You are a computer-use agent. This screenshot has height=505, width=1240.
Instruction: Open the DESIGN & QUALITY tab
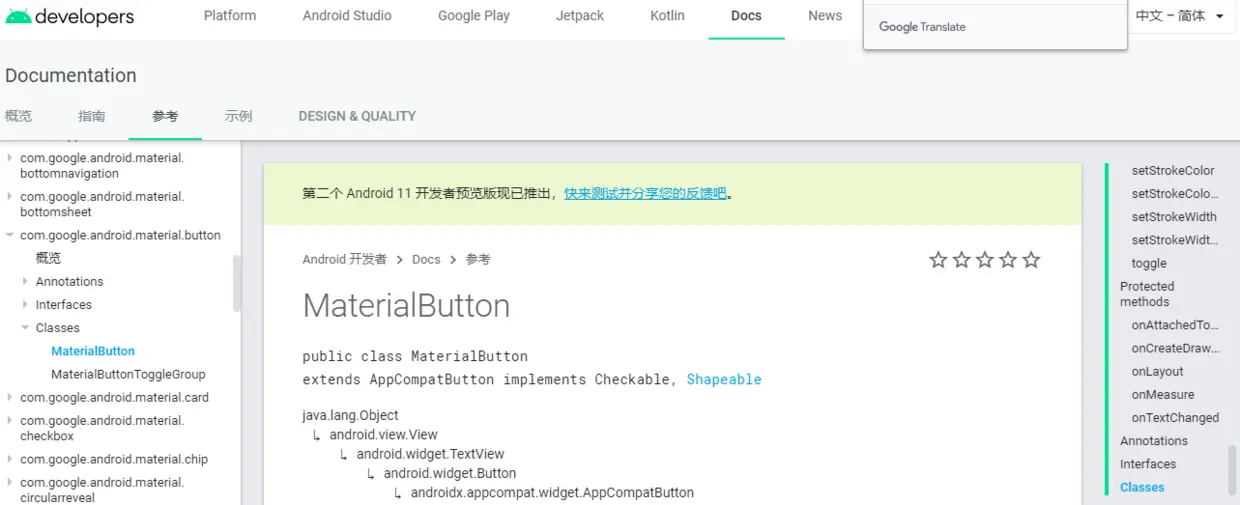tap(357, 116)
